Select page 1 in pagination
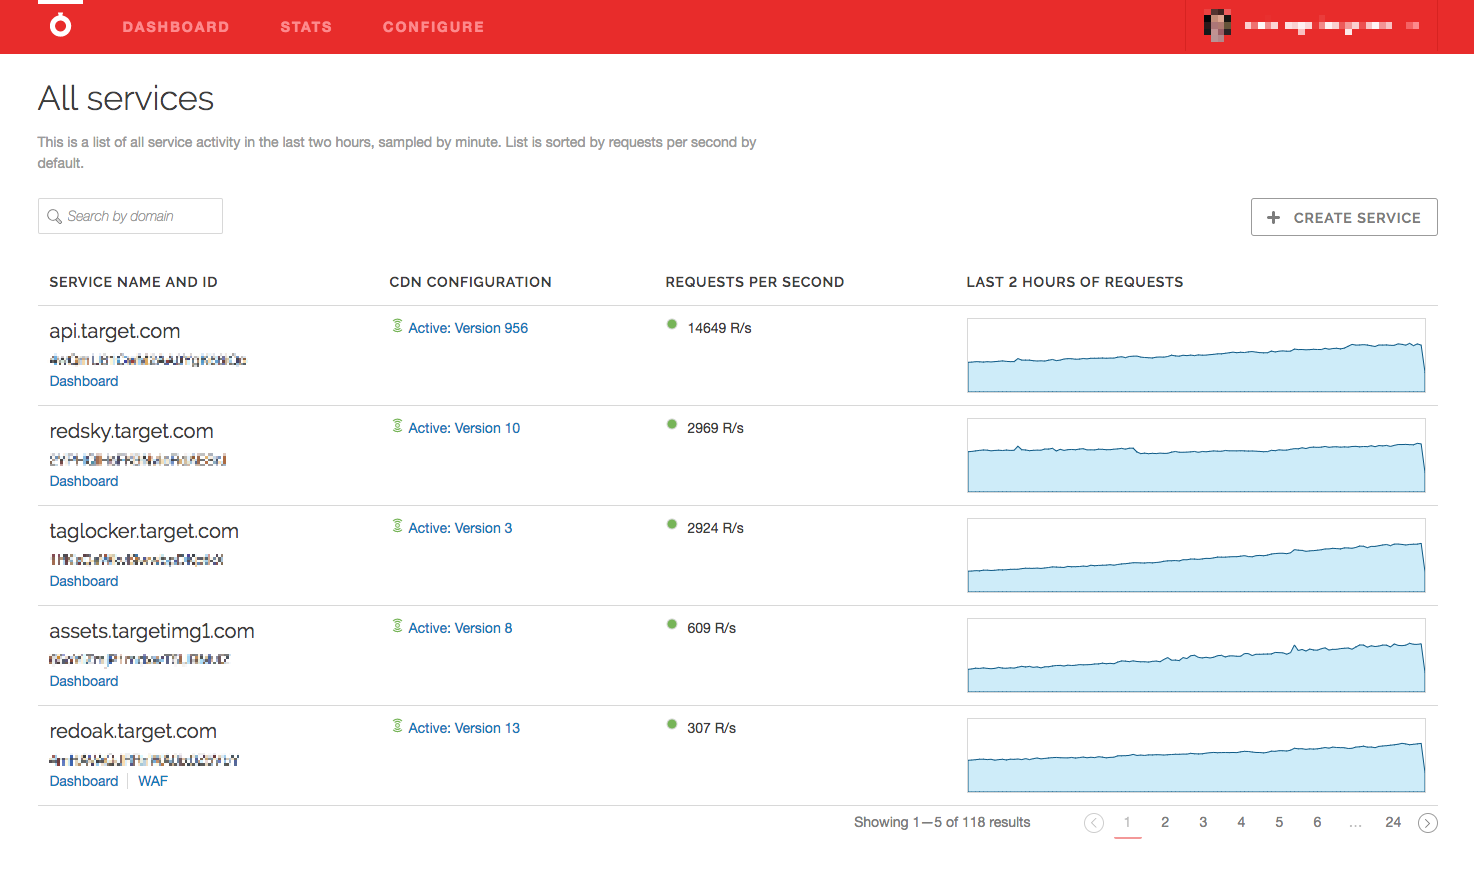 tap(1127, 822)
